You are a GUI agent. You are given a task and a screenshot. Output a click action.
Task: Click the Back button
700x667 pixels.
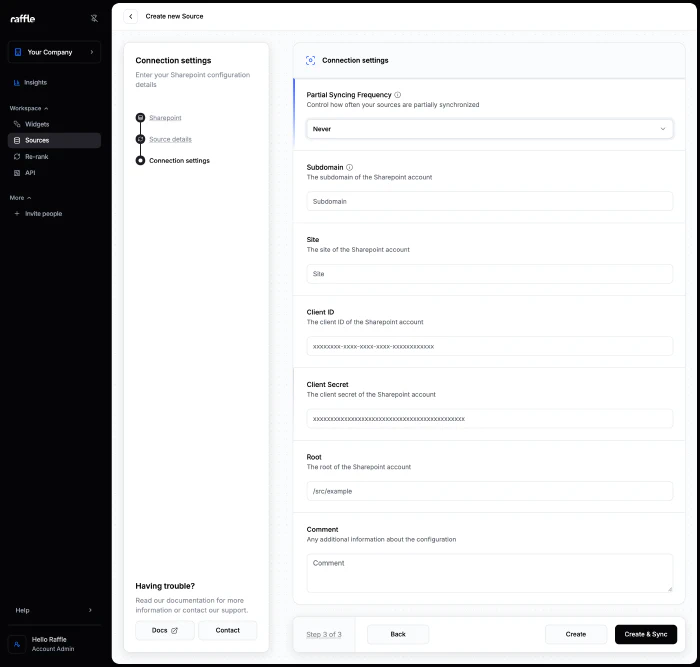[398, 634]
